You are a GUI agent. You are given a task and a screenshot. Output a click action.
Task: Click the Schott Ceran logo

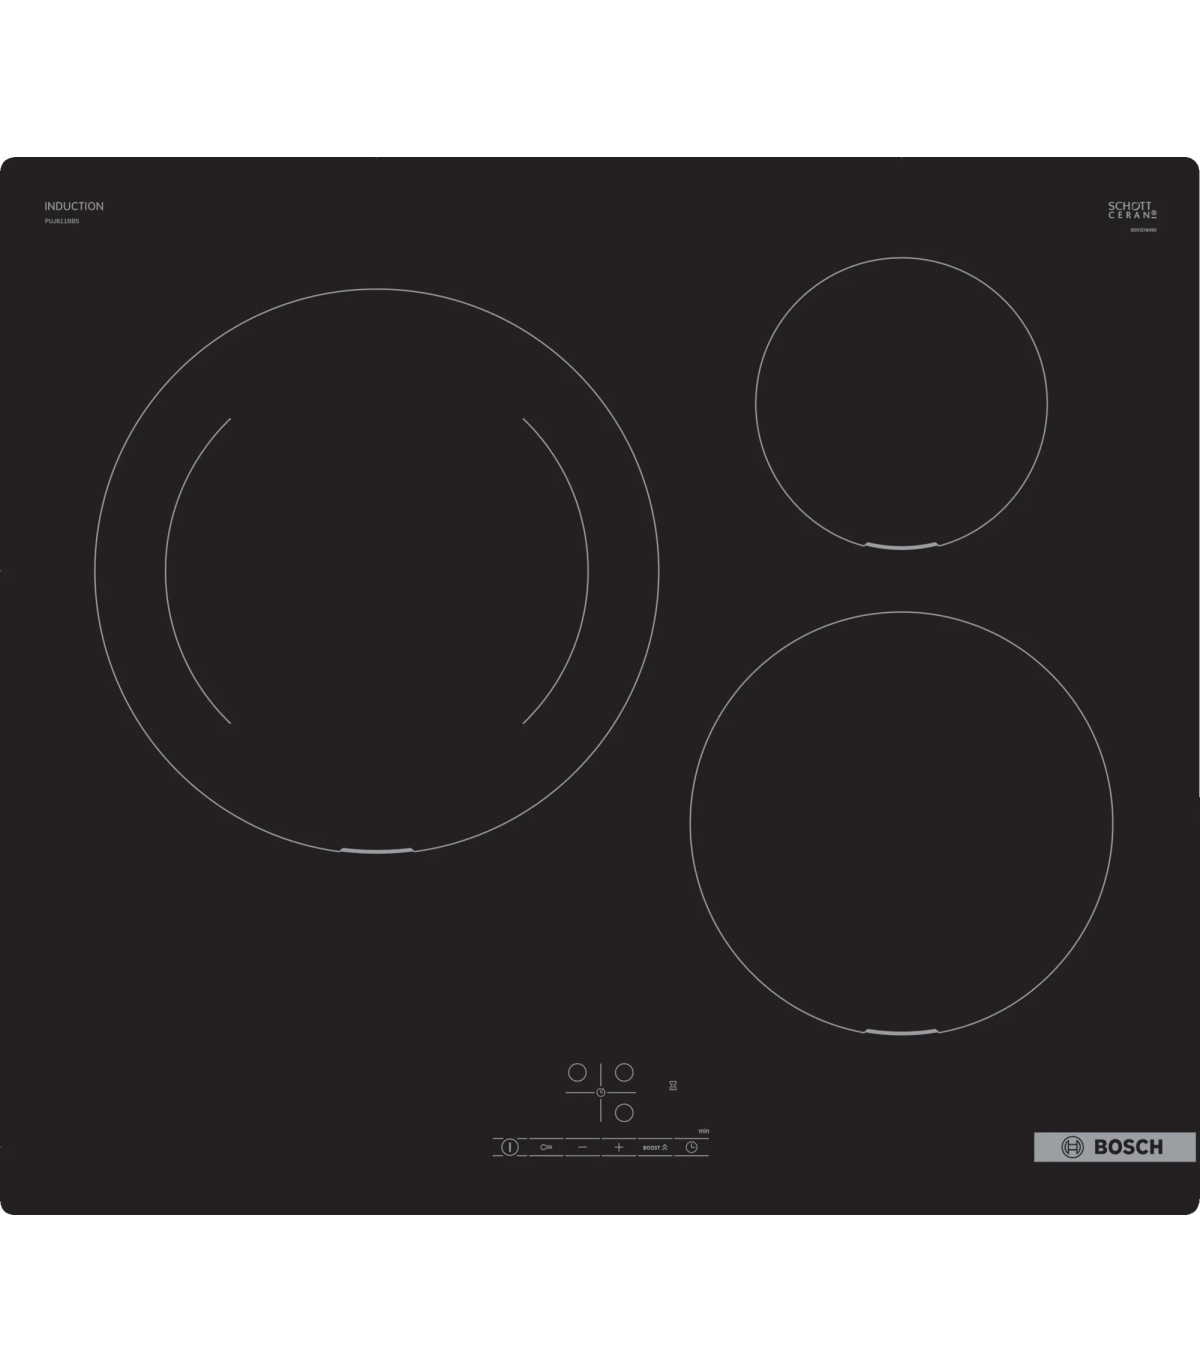[1131, 210]
